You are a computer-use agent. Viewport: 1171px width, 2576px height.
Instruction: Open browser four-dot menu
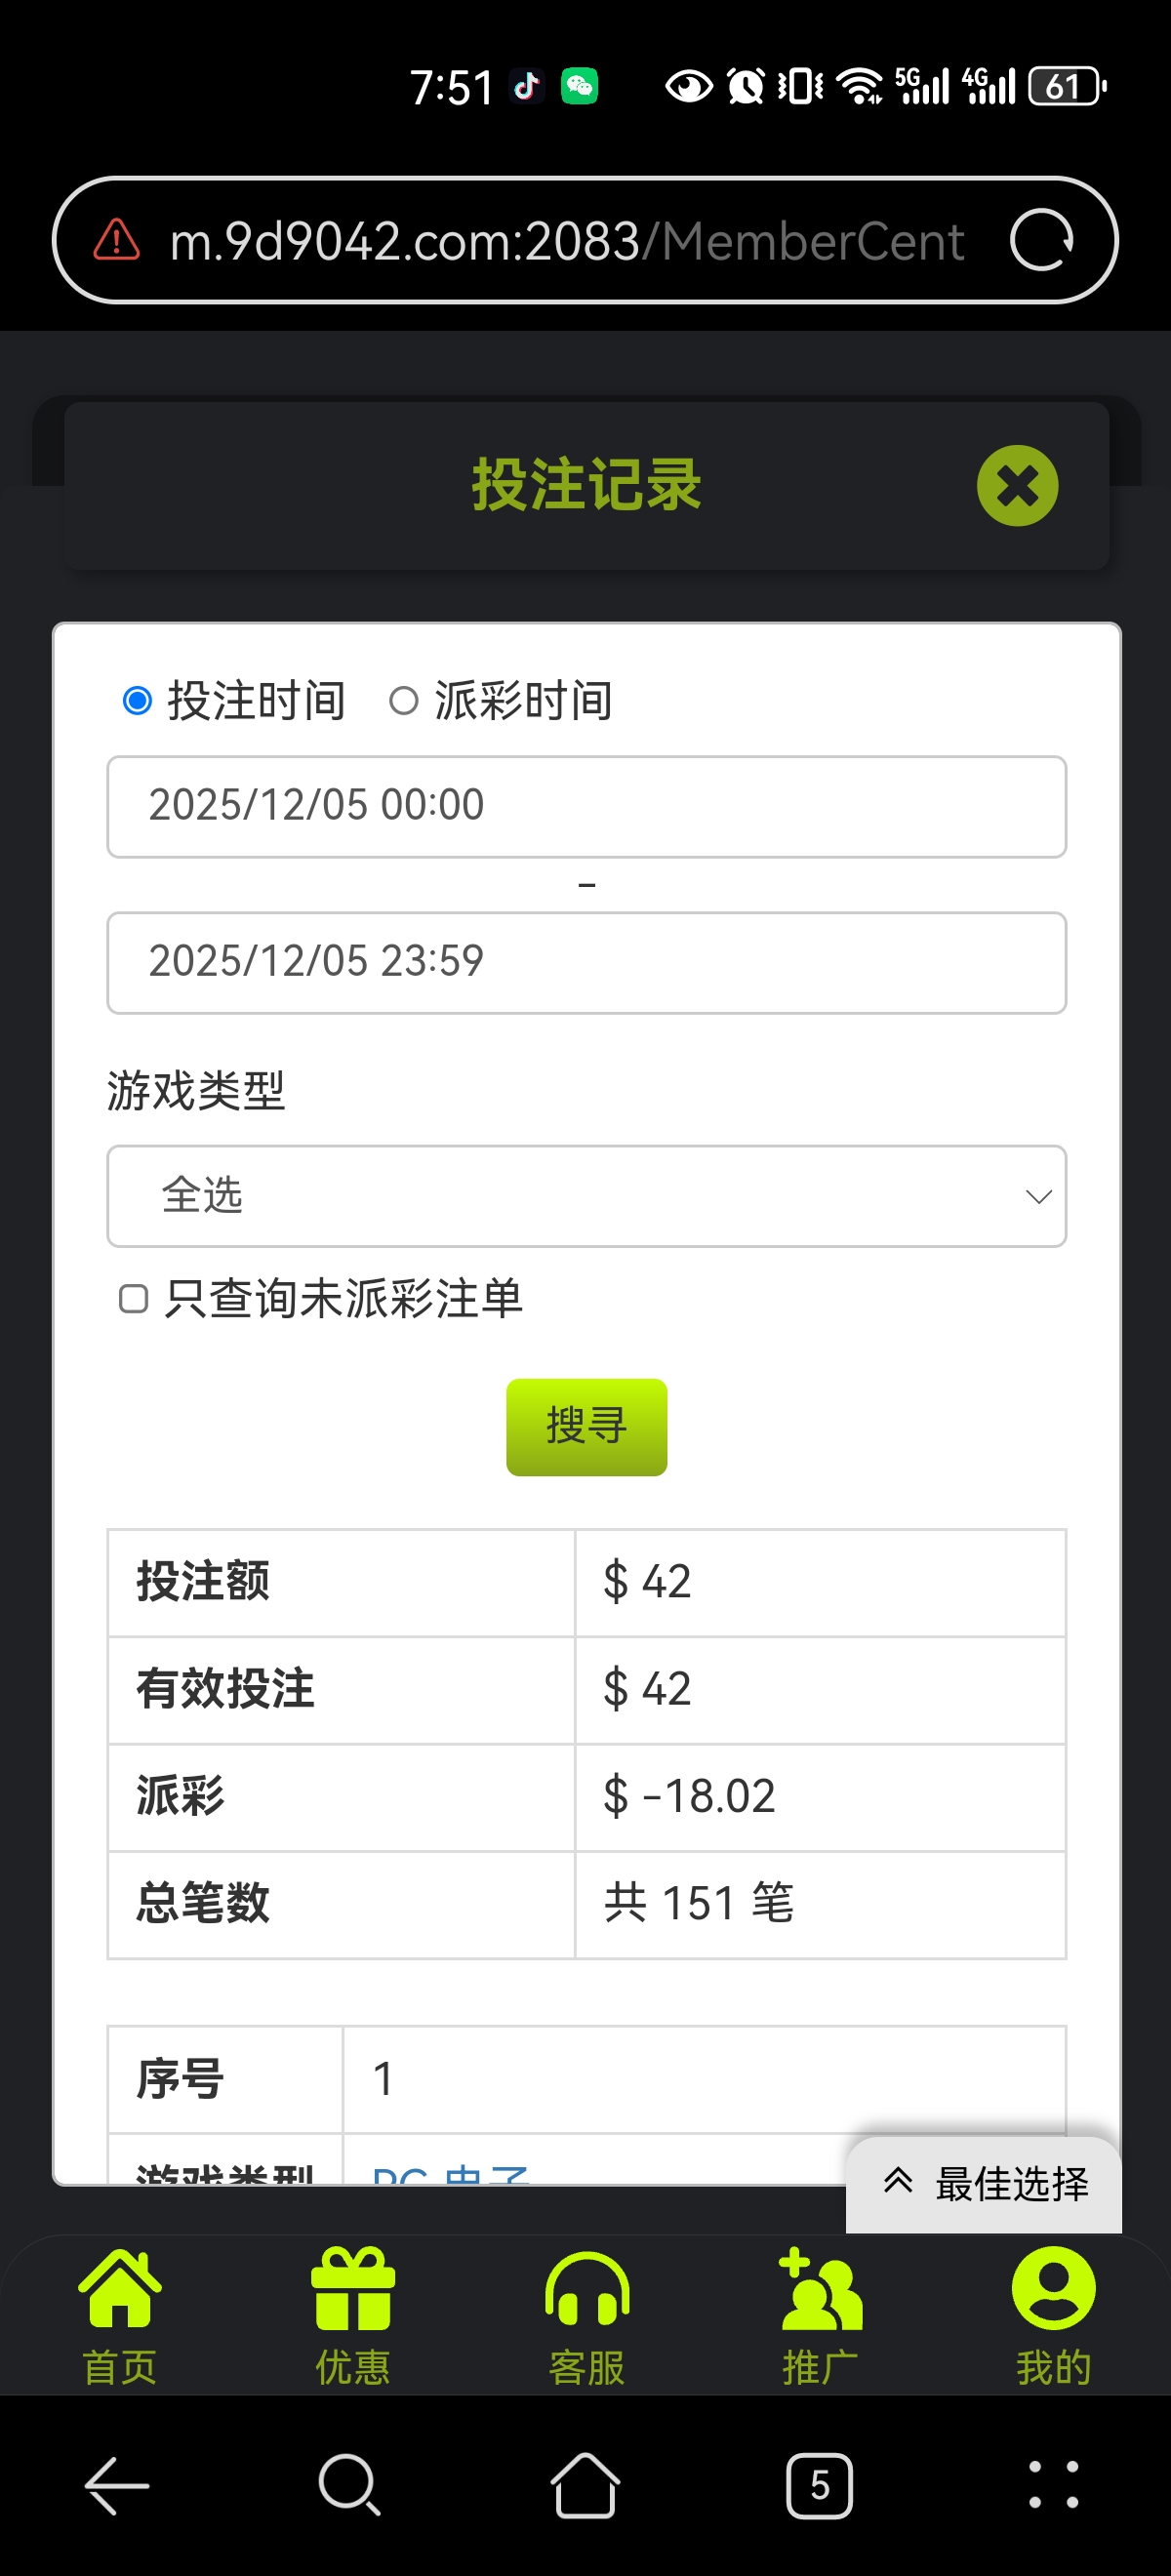pyautogui.click(x=1053, y=2486)
